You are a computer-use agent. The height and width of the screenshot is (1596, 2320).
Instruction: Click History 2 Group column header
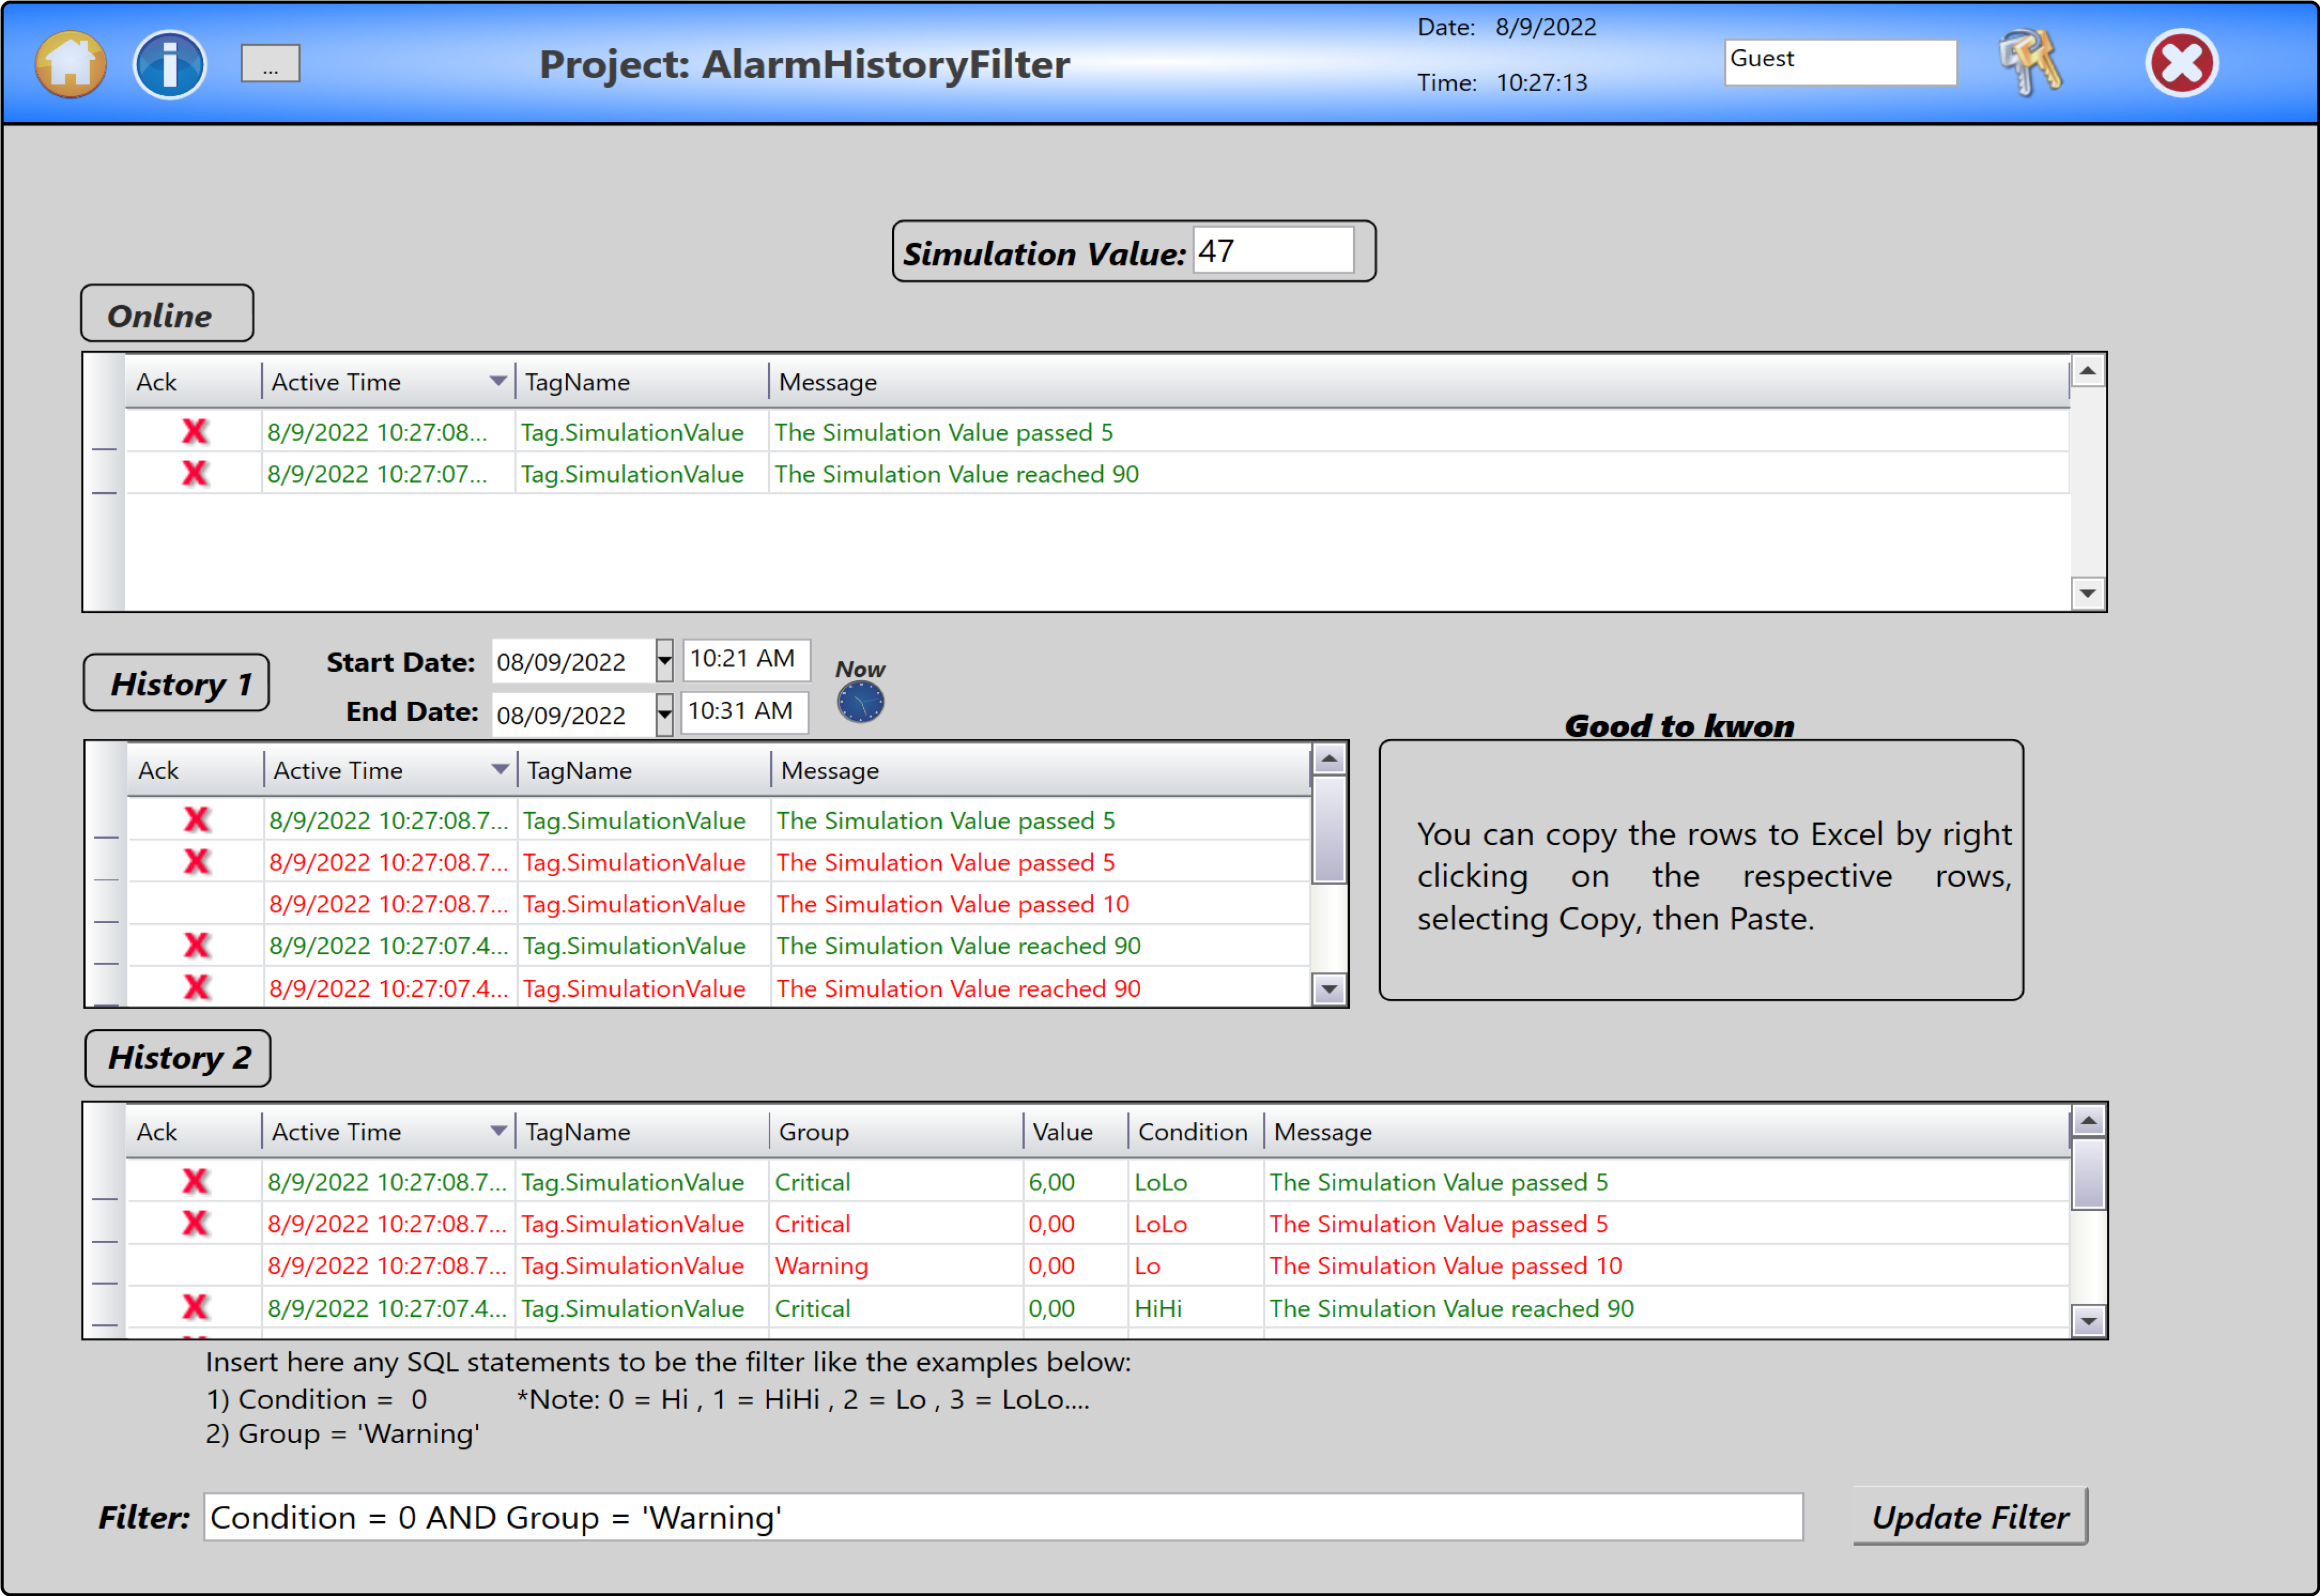[896, 1132]
